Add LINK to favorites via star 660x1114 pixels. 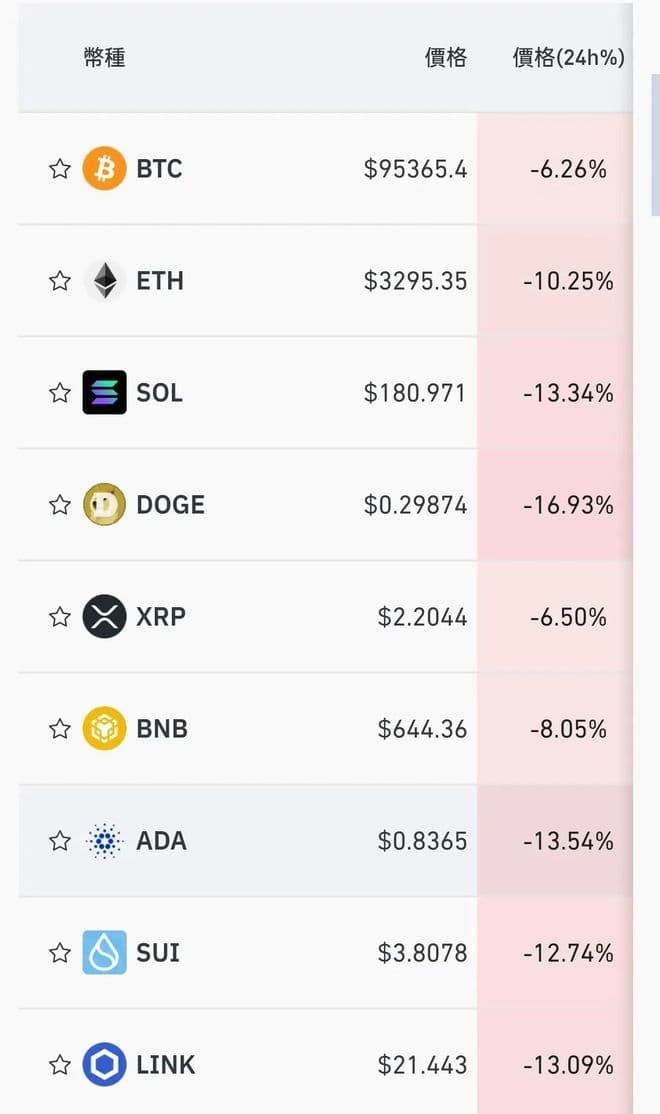[x=60, y=1064]
